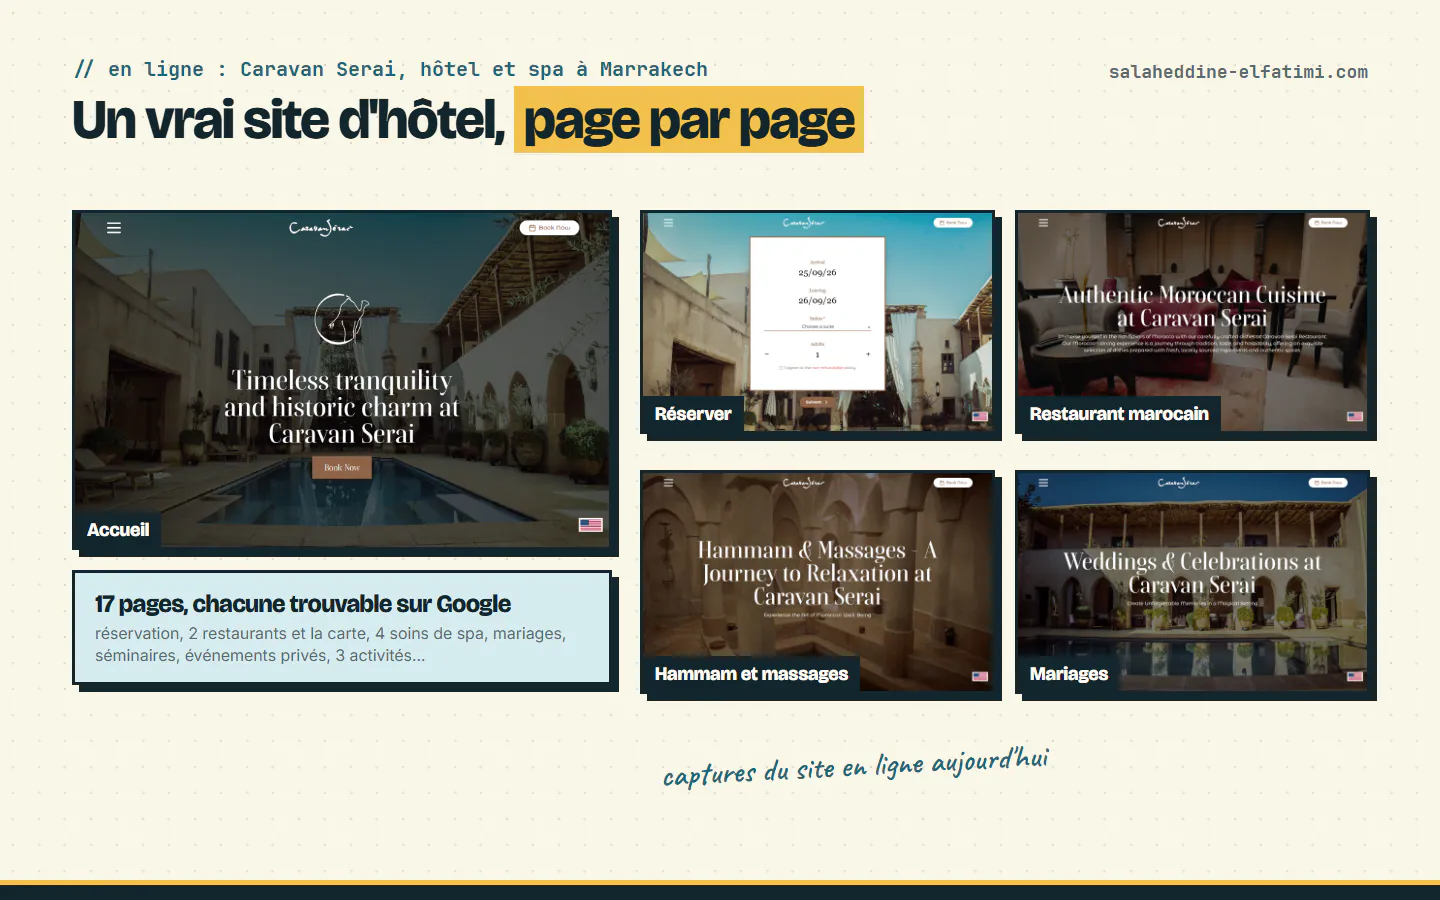The image size is (1440, 900).
Task: Click the arrival date 25/09/26
Action: [818, 272]
